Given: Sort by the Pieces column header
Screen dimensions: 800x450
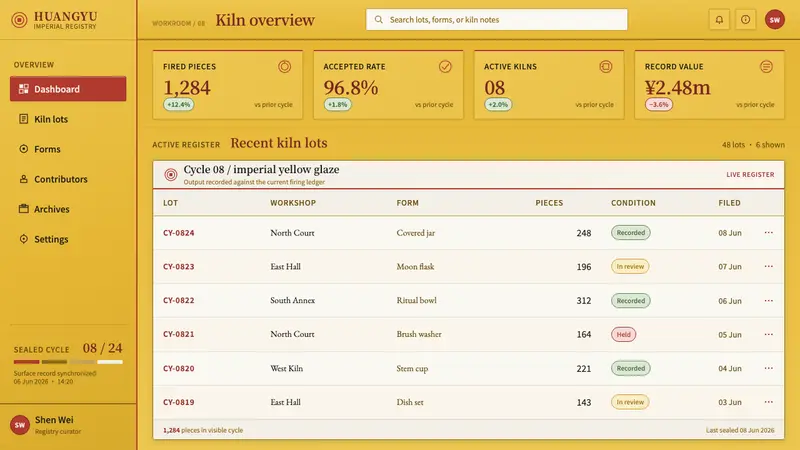Looking at the screenshot, I should pos(549,203).
